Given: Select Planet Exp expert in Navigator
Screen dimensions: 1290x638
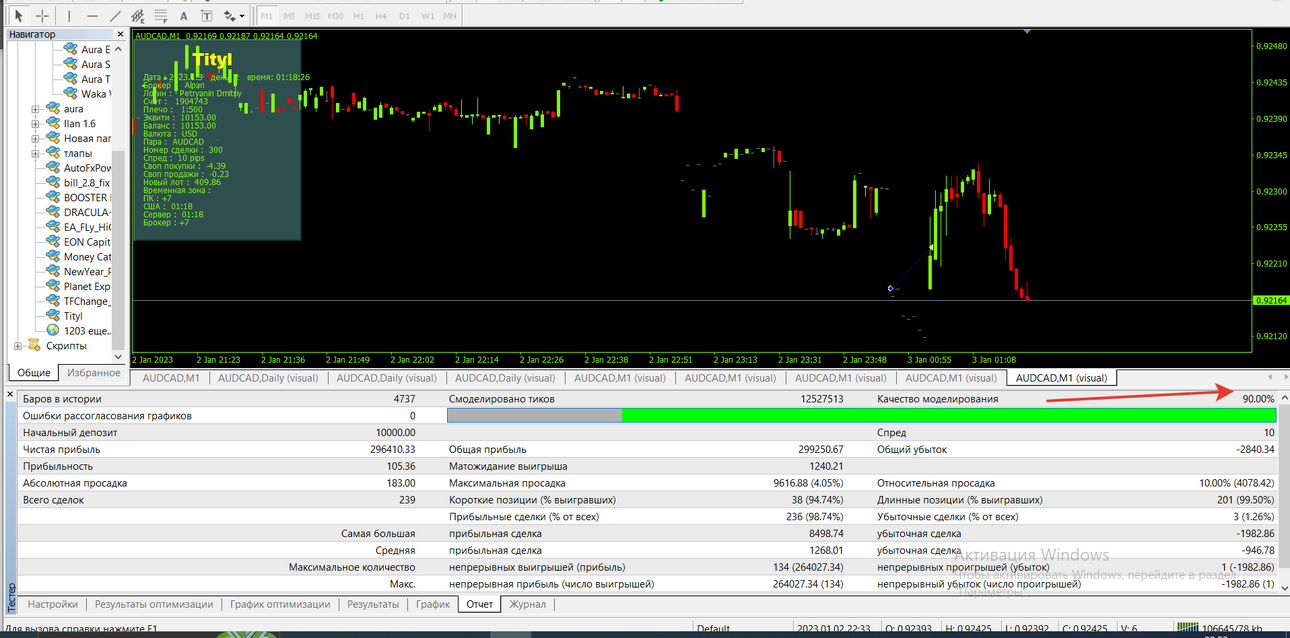Looking at the screenshot, I should pyautogui.click(x=87, y=286).
